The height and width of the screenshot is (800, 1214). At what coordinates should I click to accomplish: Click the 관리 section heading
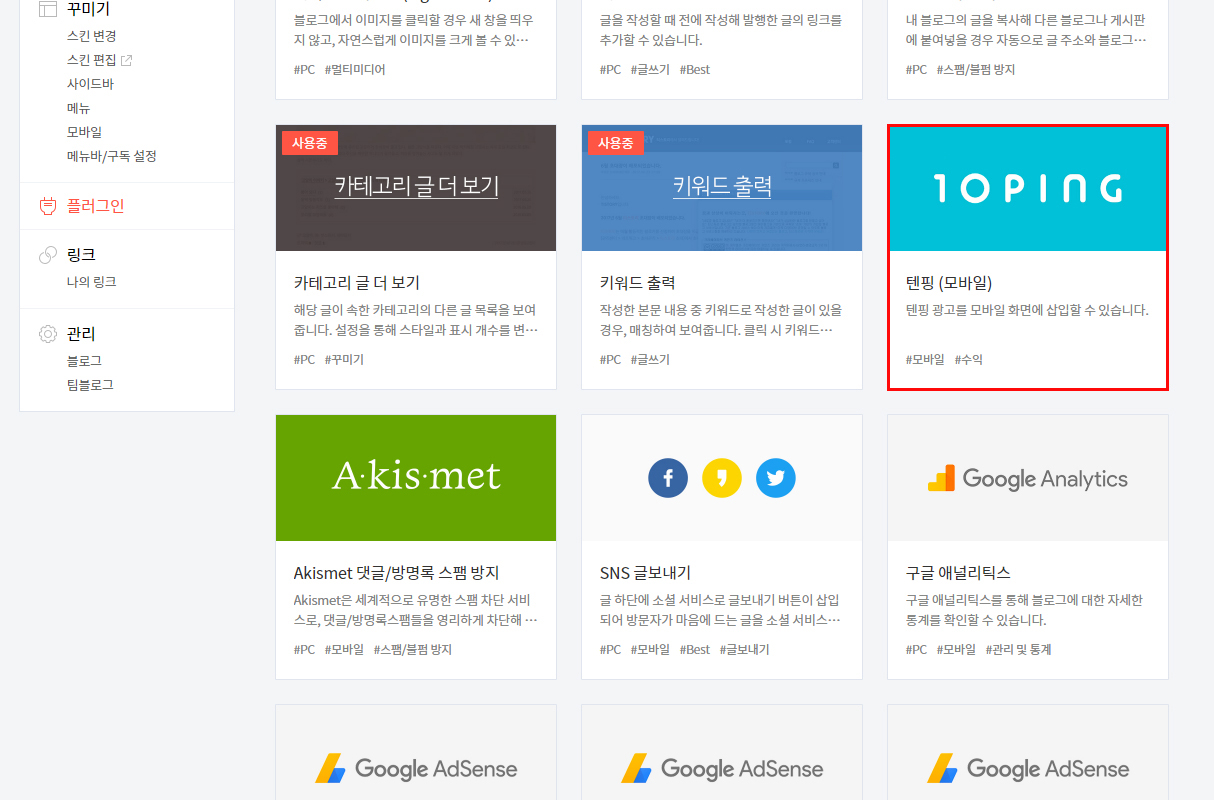(81, 334)
